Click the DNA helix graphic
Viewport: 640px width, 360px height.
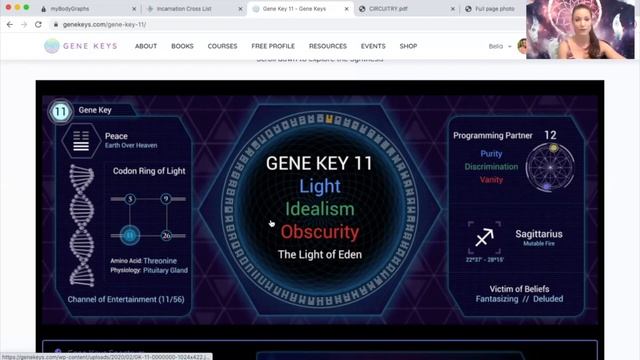point(82,225)
